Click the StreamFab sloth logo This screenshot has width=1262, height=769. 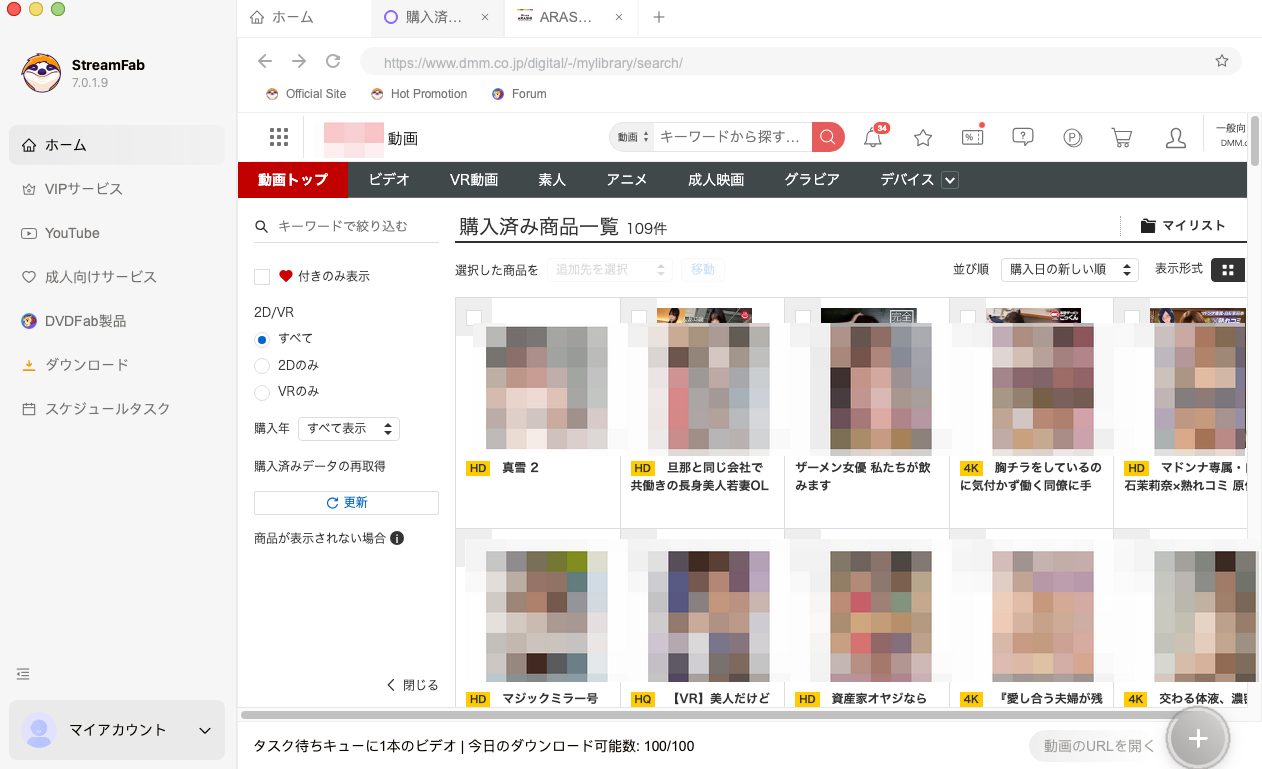(42, 73)
